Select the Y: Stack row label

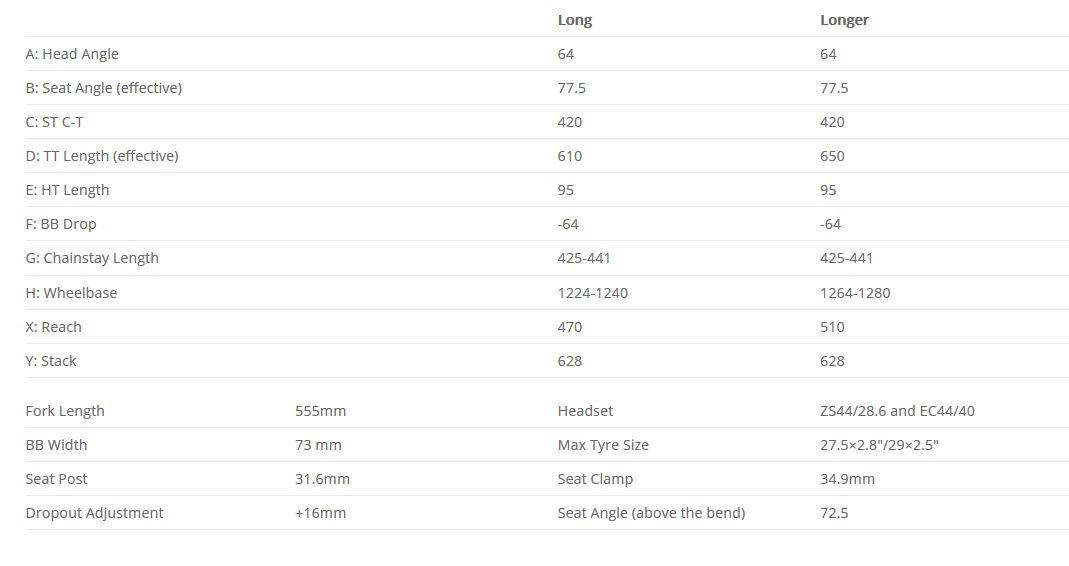click(x=50, y=361)
